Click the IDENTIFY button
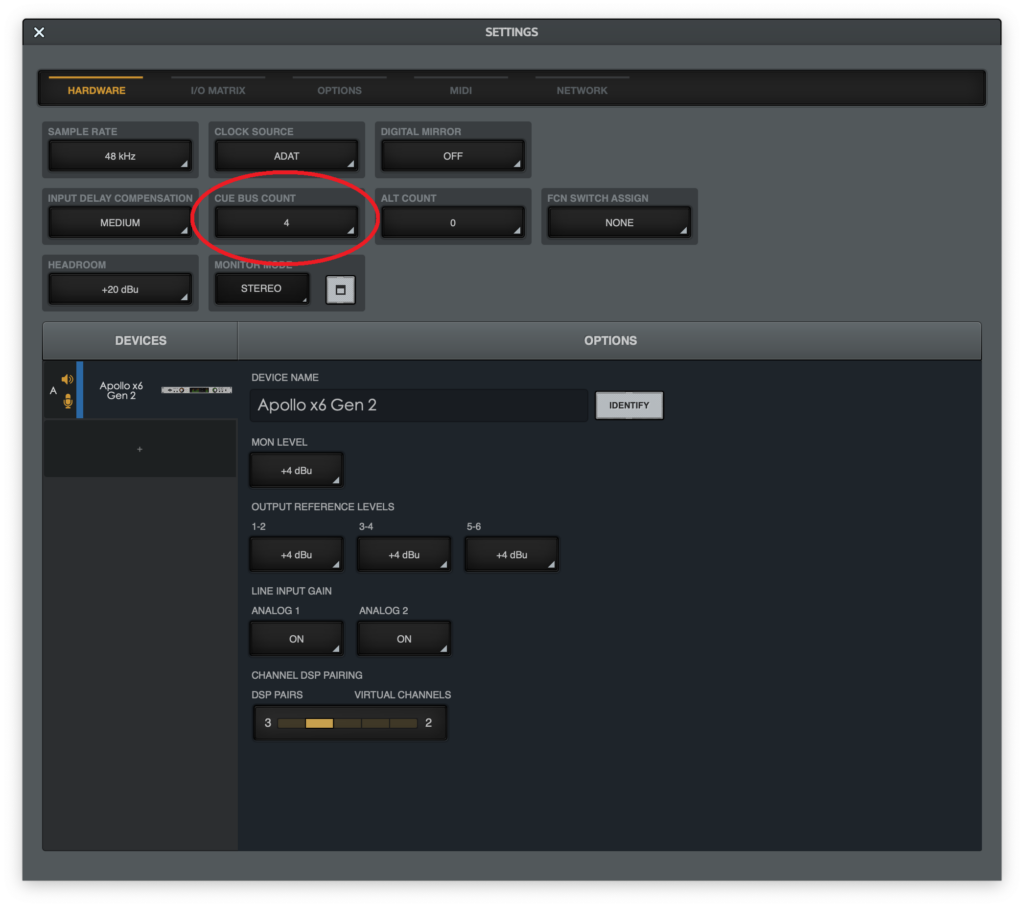Viewport: 1024px width, 907px height. [x=629, y=405]
